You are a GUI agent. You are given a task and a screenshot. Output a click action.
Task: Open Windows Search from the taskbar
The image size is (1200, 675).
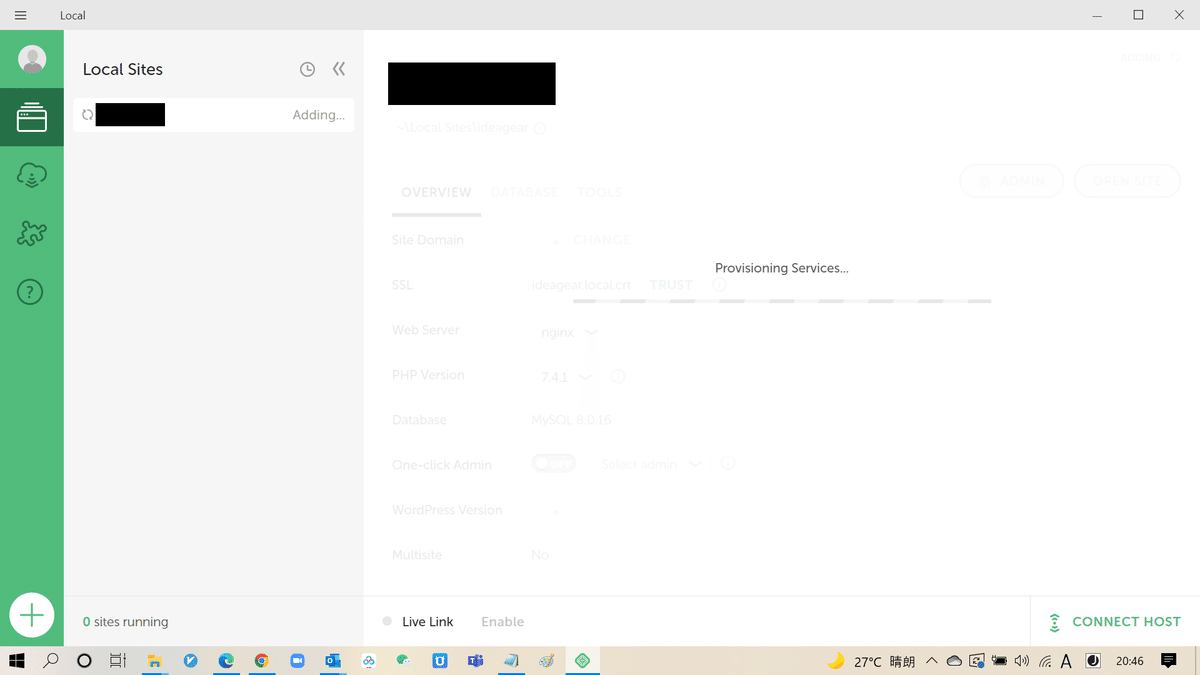click(50, 661)
